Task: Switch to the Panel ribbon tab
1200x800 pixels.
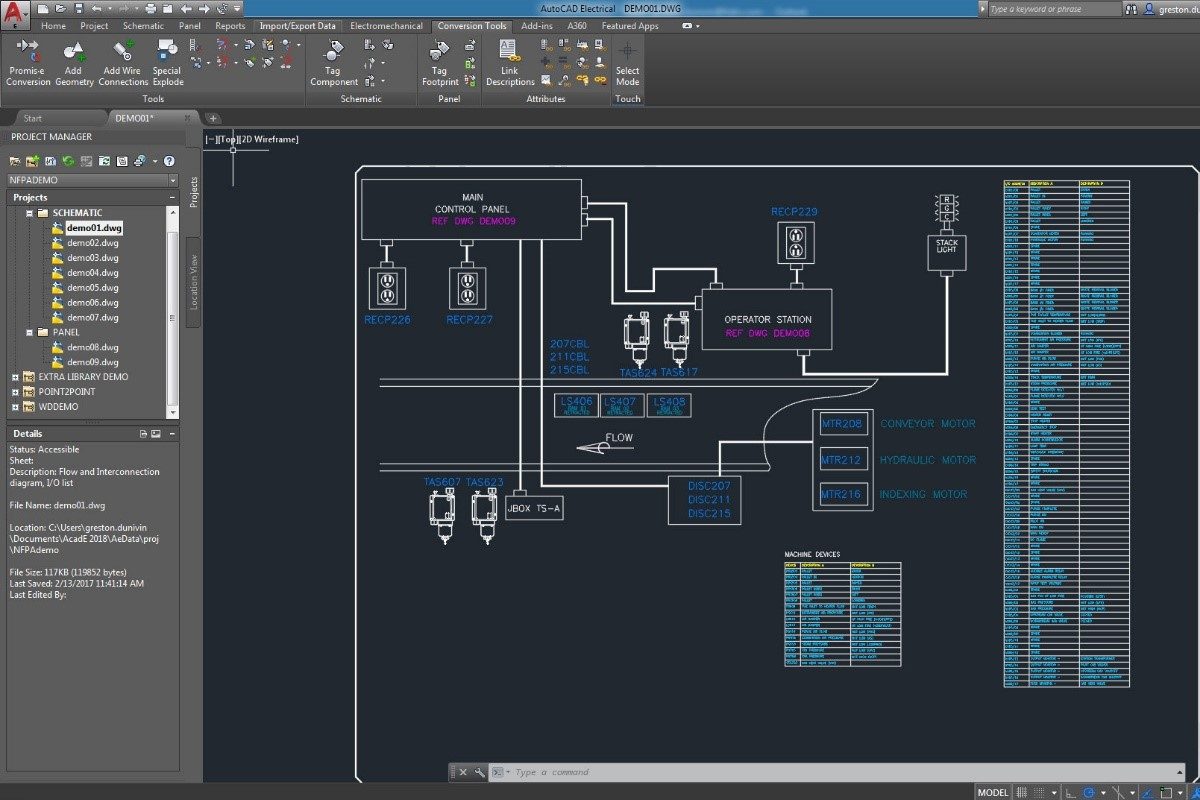Action: coord(190,26)
